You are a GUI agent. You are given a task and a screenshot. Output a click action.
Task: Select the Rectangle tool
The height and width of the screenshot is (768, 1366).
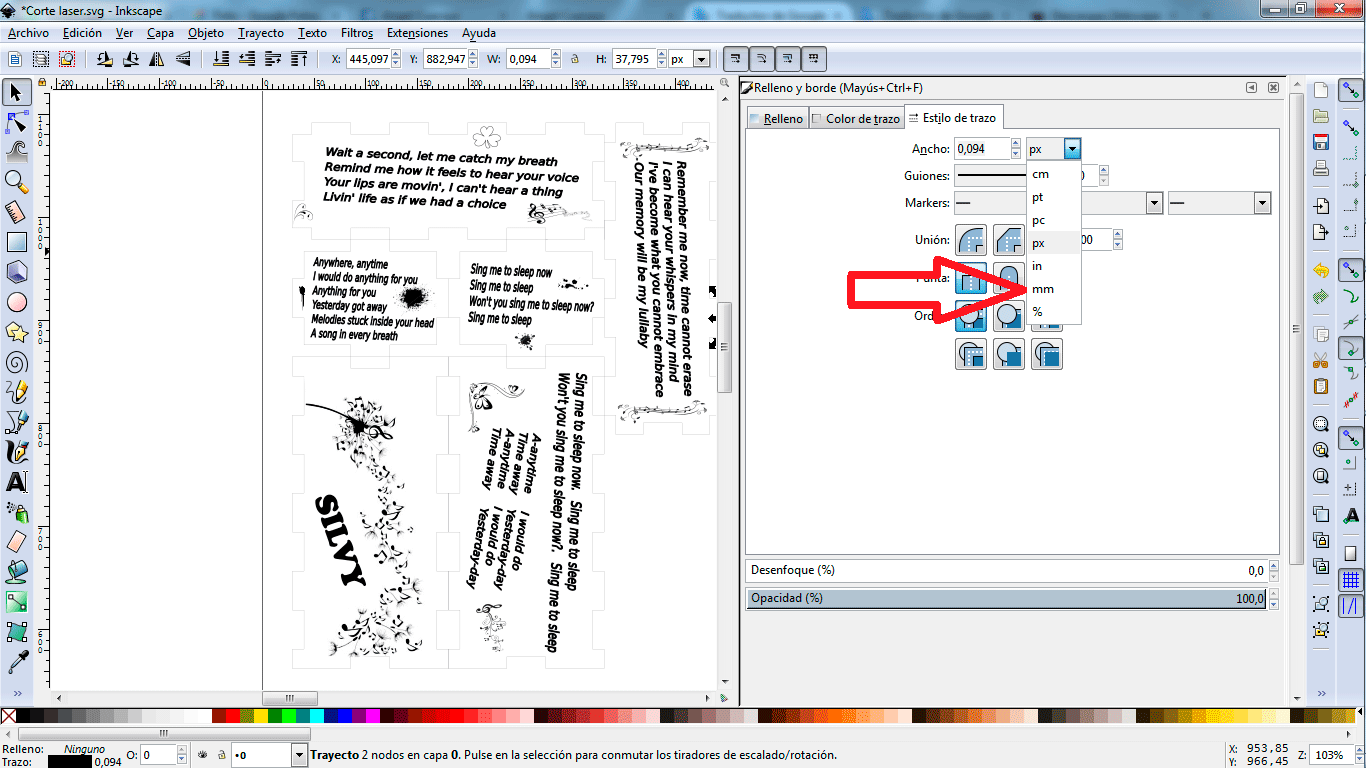pyautogui.click(x=16, y=242)
